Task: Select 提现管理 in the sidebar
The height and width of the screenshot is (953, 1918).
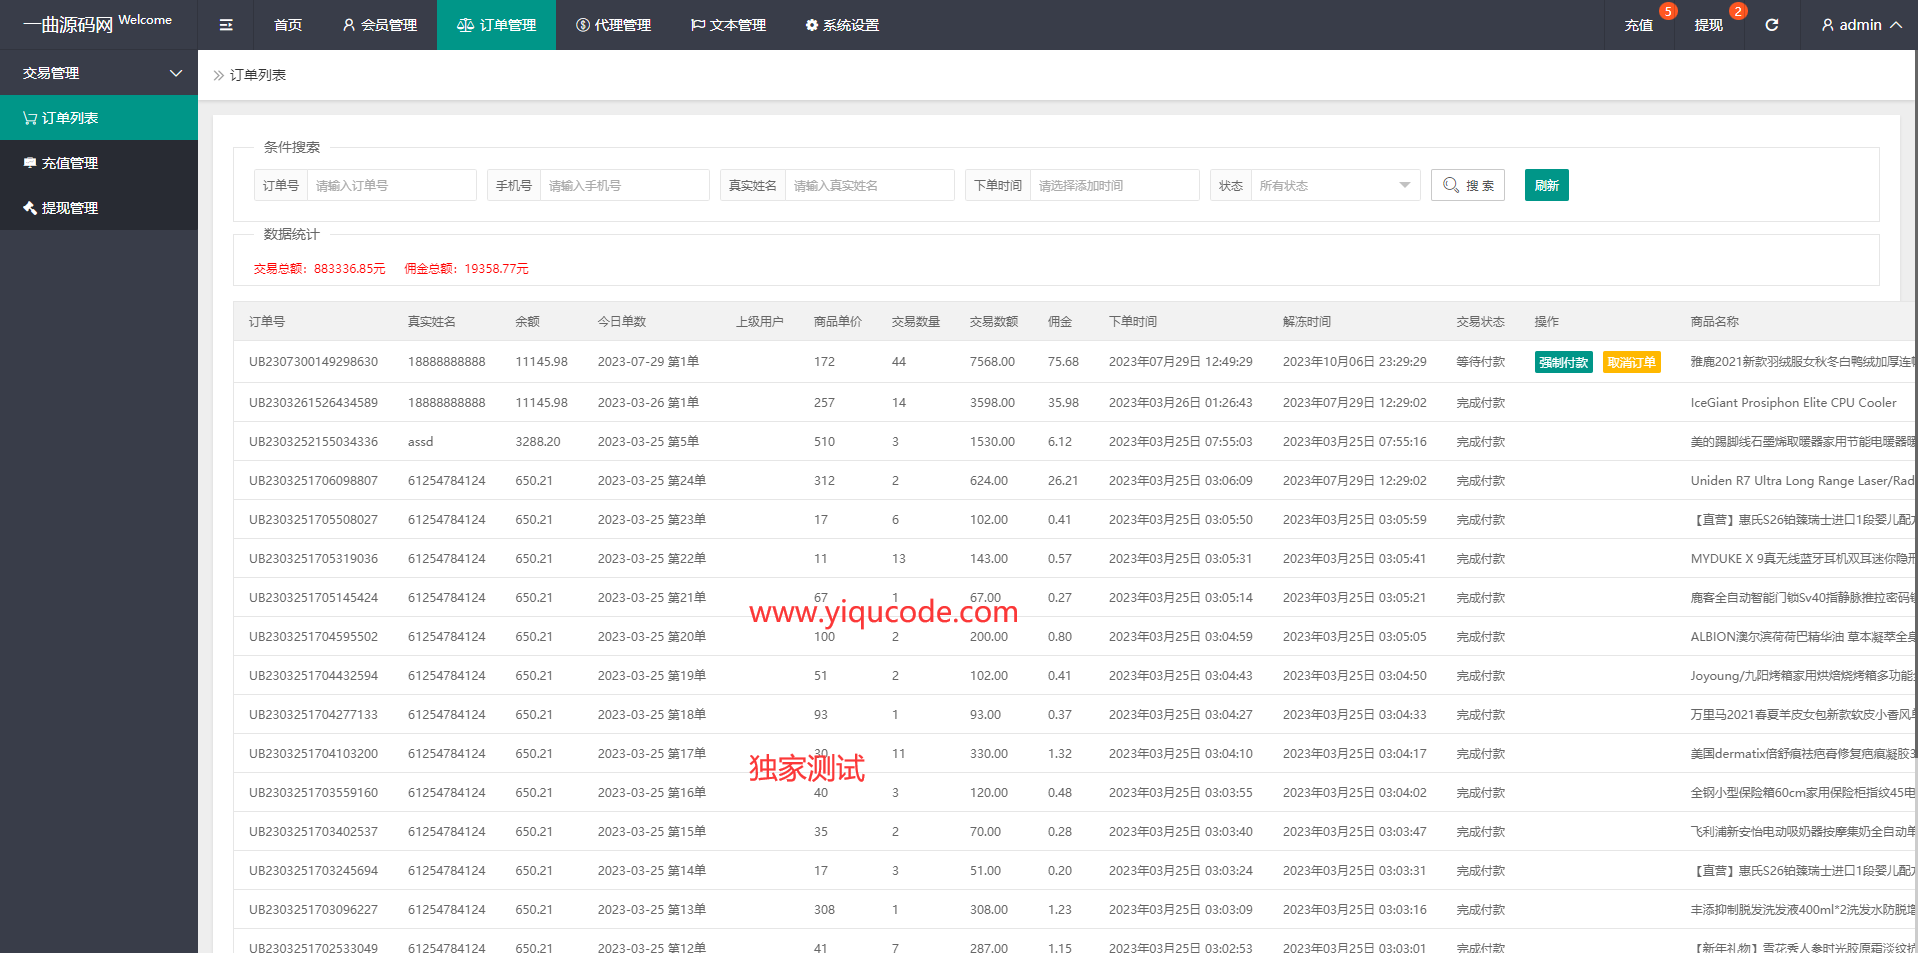Action: tap(99, 208)
